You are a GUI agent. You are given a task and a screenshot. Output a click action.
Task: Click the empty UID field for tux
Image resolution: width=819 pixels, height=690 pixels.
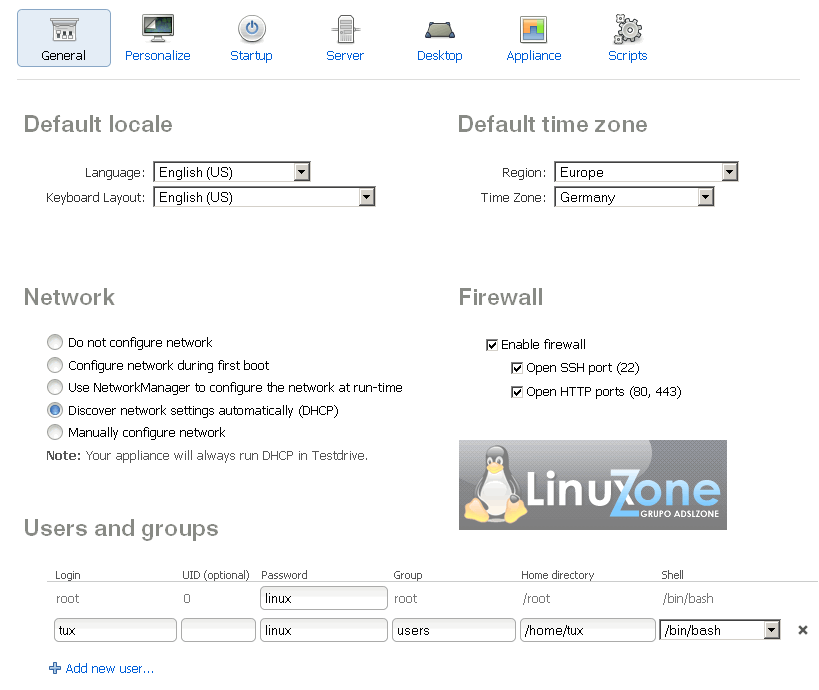pyautogui.click(x=218, y=630)
